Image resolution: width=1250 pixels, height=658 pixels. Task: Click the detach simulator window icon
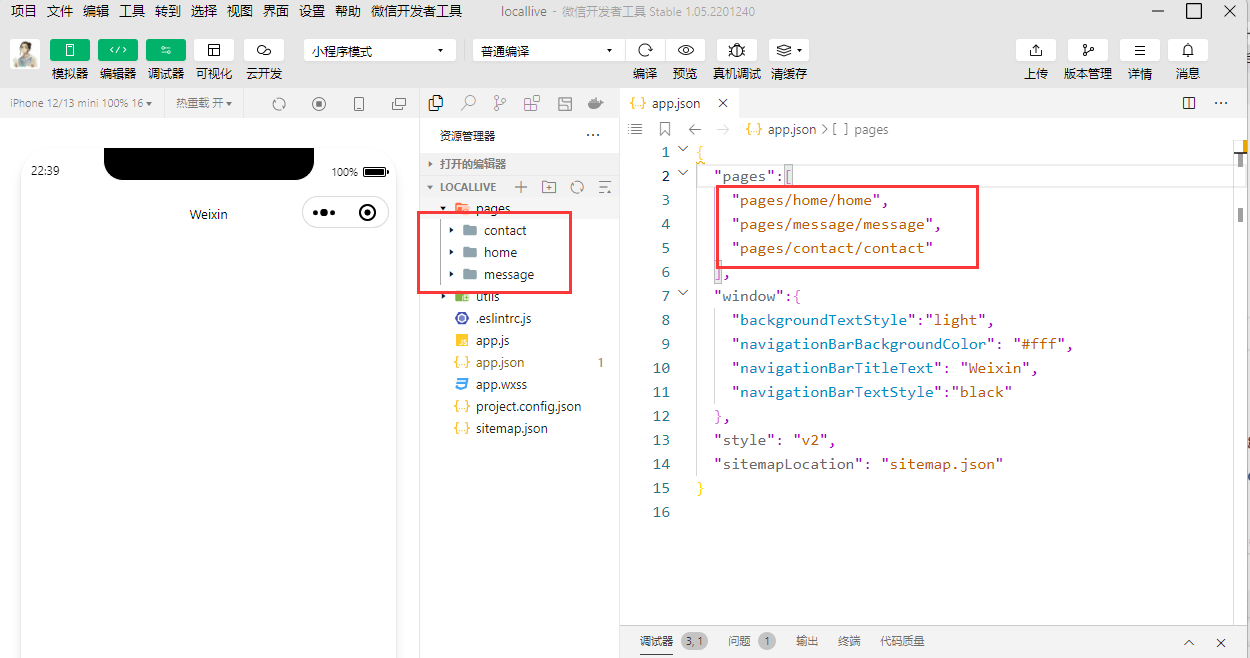point(399,104)
